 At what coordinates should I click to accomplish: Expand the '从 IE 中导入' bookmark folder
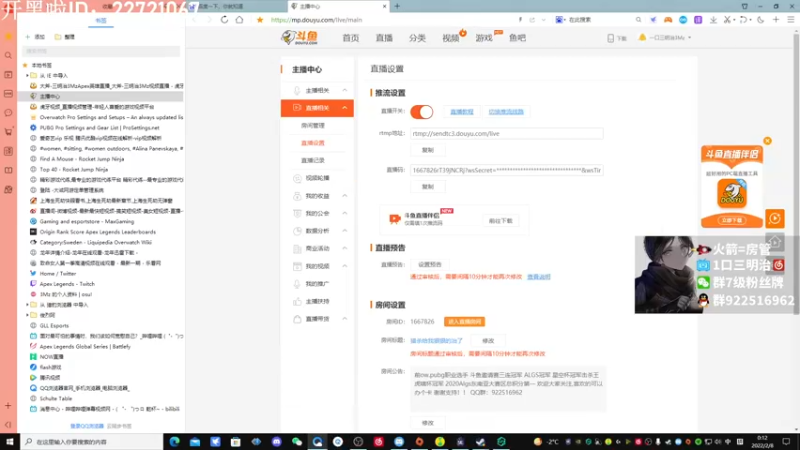click(x=28, y=76)
